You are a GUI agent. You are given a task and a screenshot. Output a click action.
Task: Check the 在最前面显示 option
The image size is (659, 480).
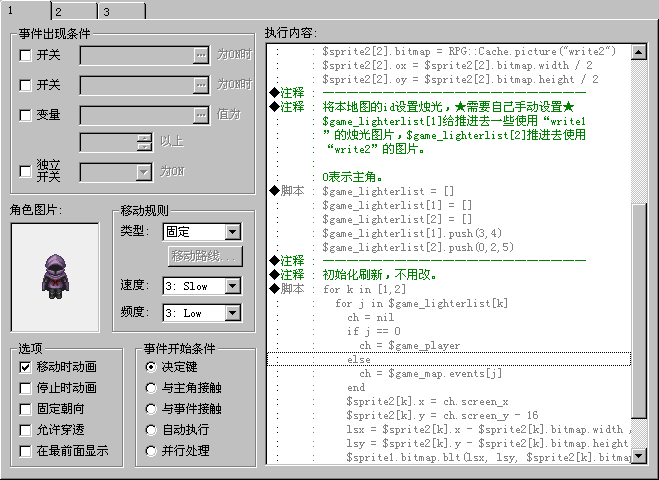(x=25, y=451)
